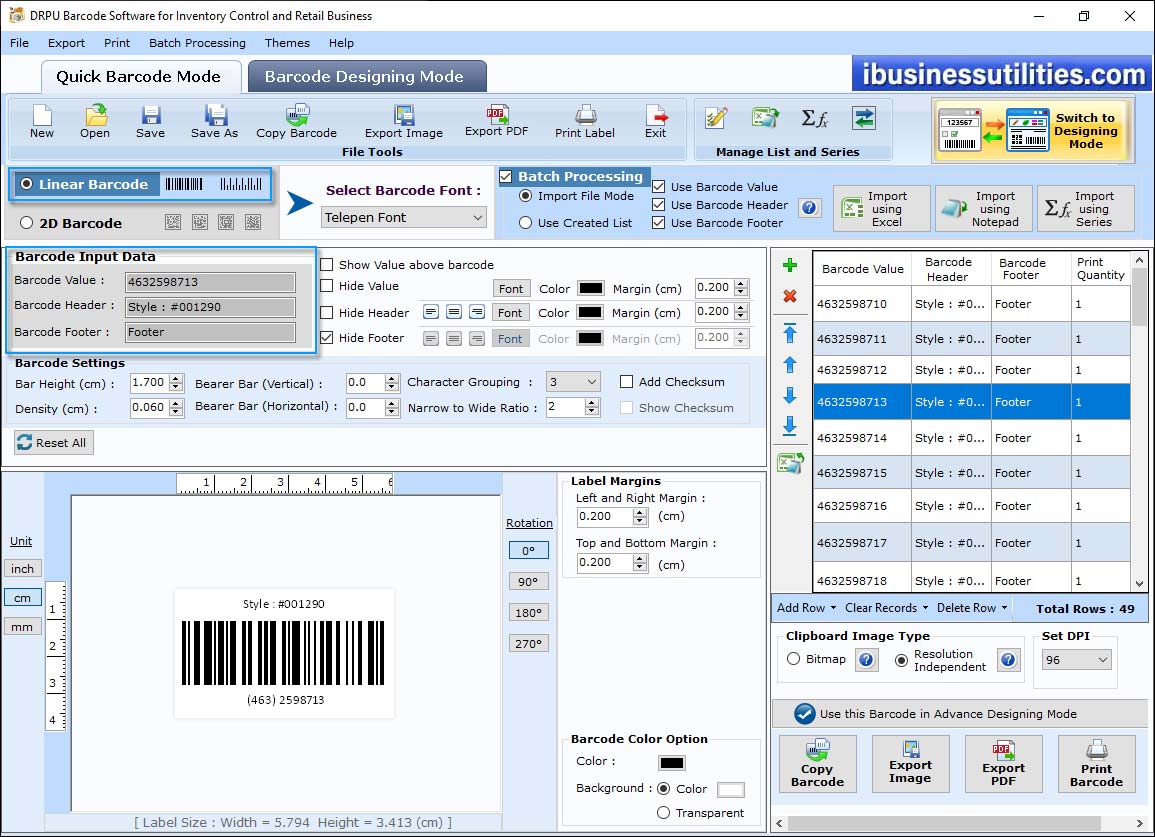1155x837 pixels.
Task: Click Import using Excel button
Action: [882, 209]
